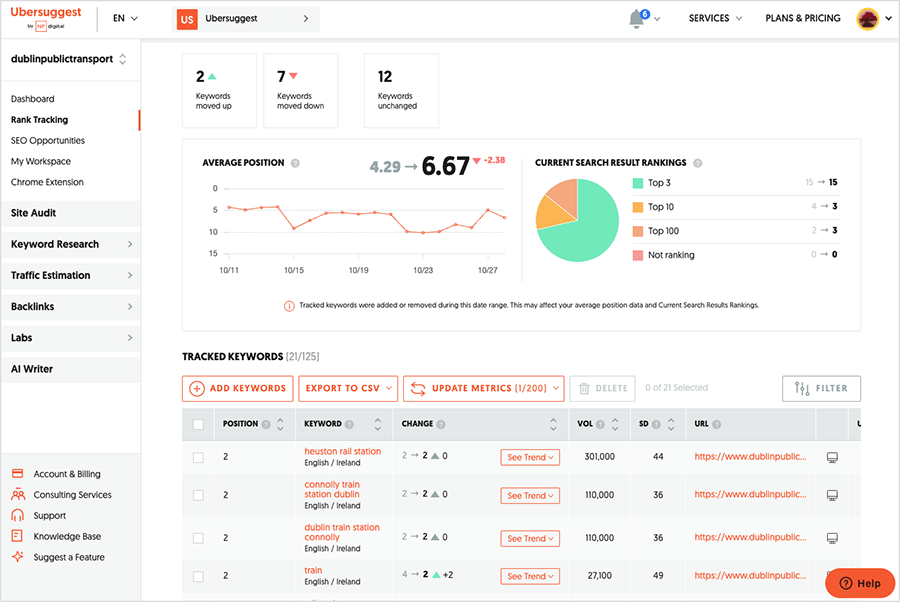Viewport: 900px width, 602px height.
Task: Check the dublin train station connolly checkbox
Action: pyautogui.click(x=198, y=538)
